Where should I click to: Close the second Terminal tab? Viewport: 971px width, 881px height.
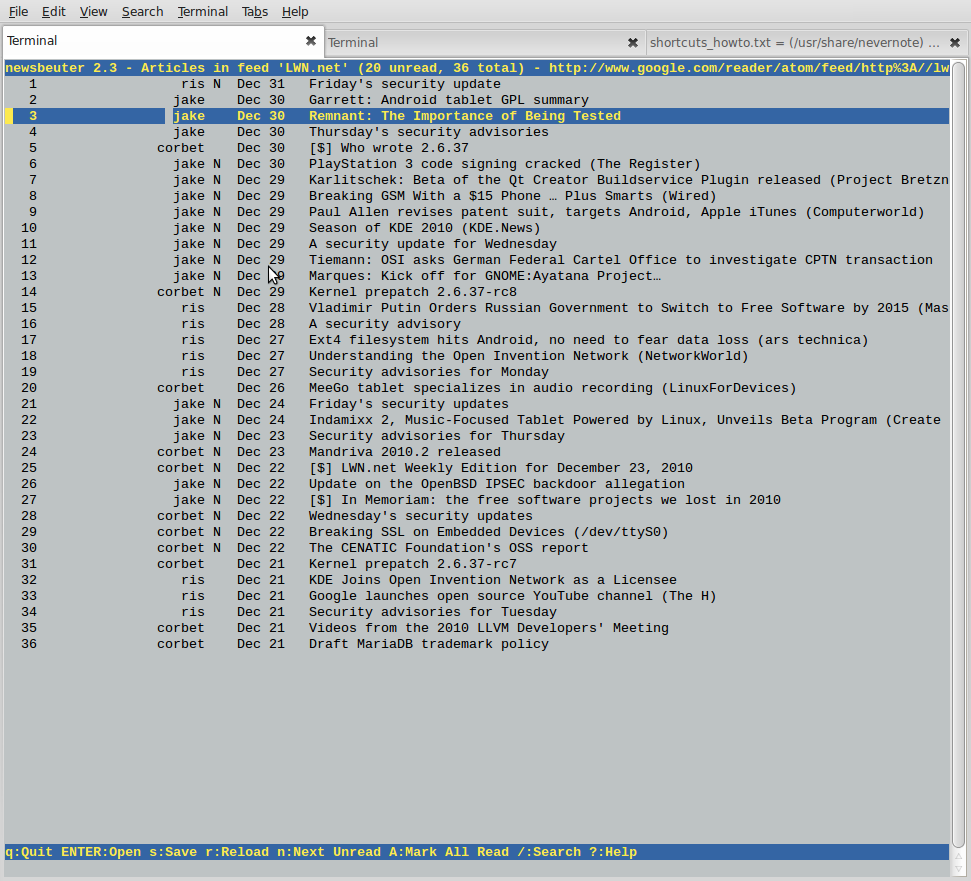632,43
